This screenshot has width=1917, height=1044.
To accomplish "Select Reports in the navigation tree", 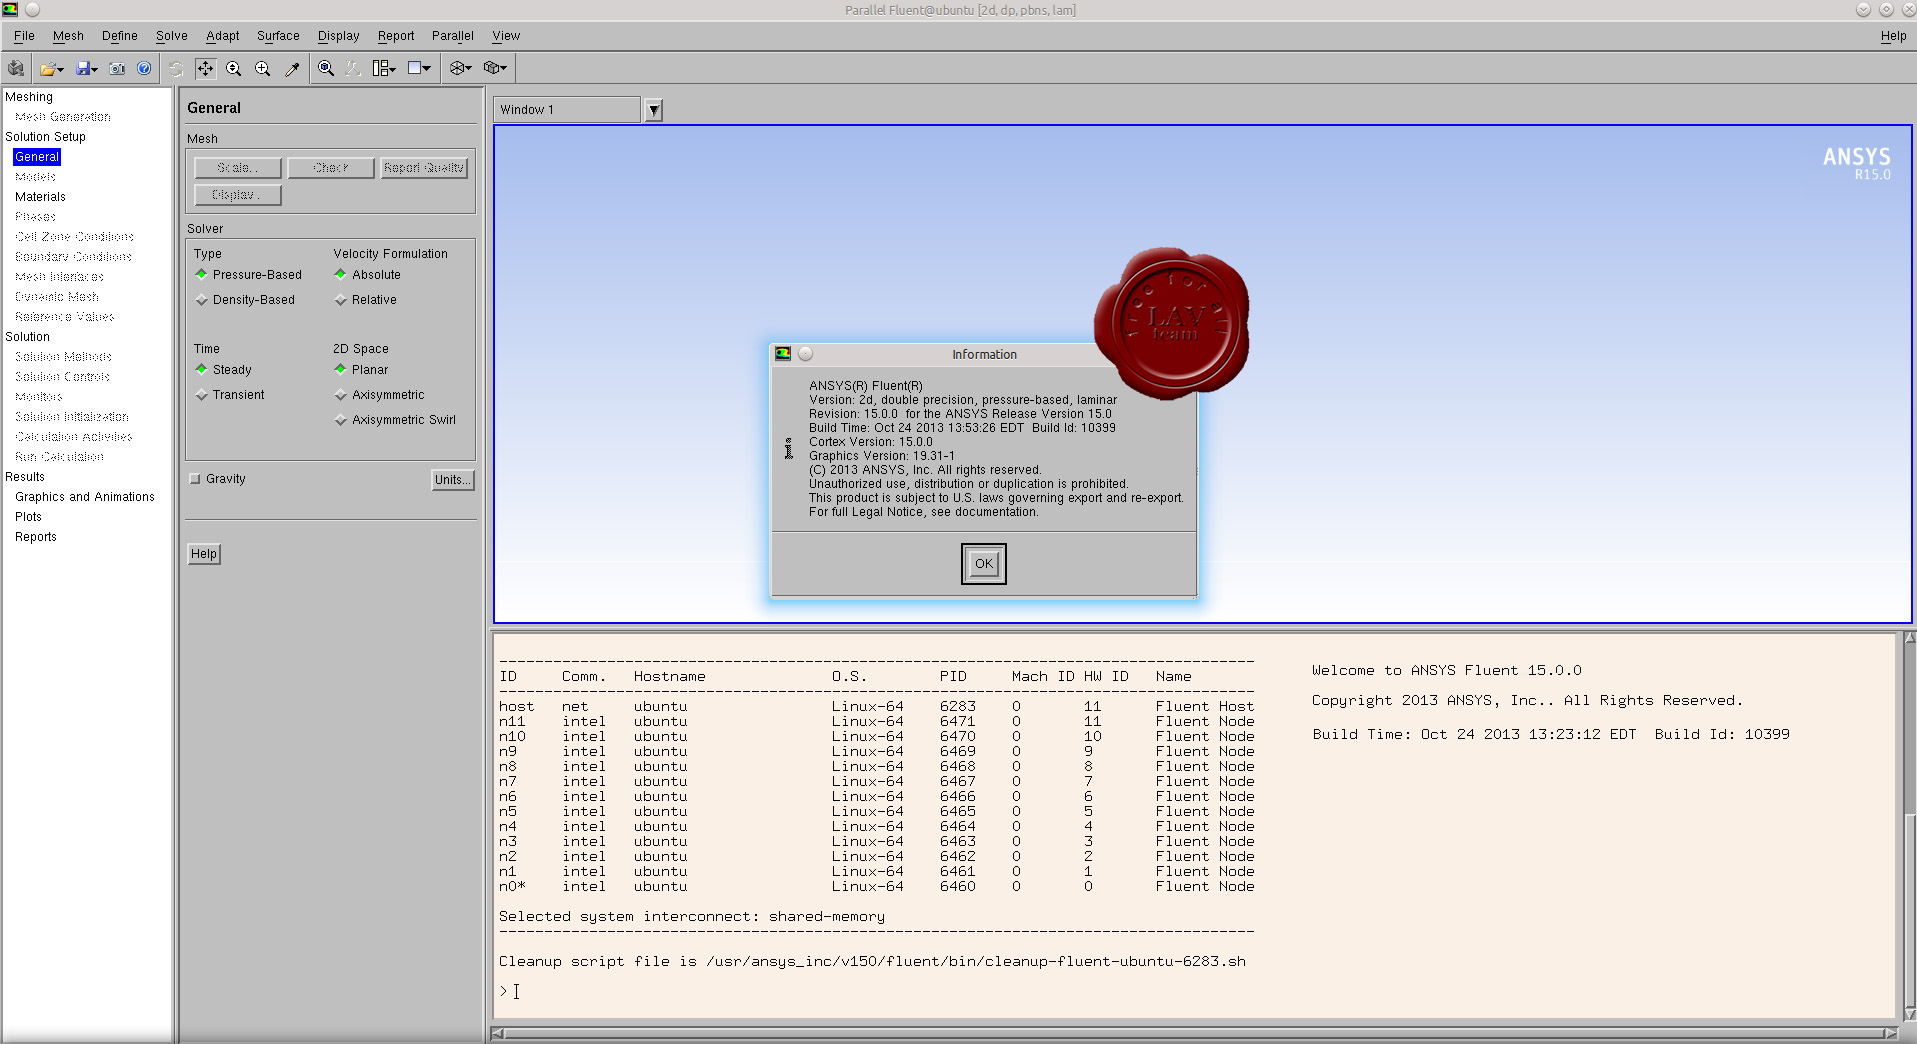I will click(x=36, y=537).
